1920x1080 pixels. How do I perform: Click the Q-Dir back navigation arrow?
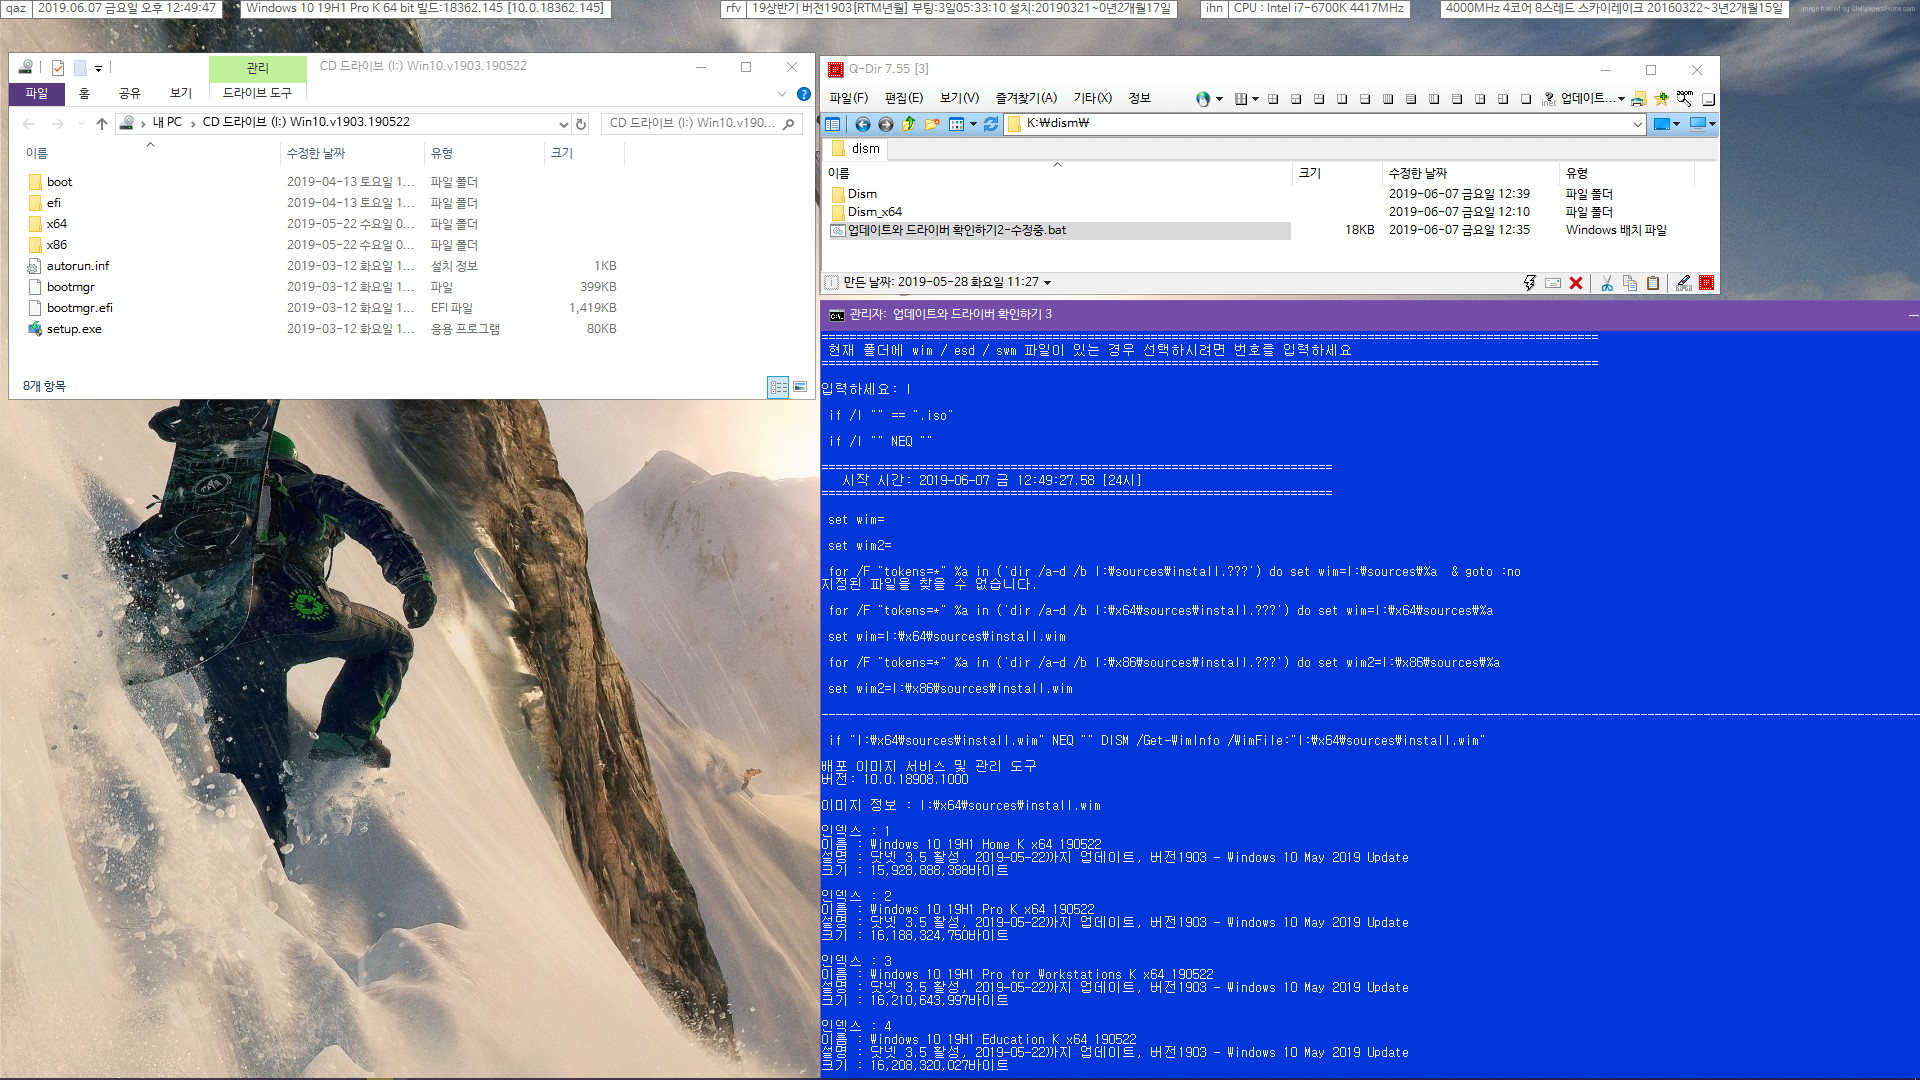click(862, 124)
